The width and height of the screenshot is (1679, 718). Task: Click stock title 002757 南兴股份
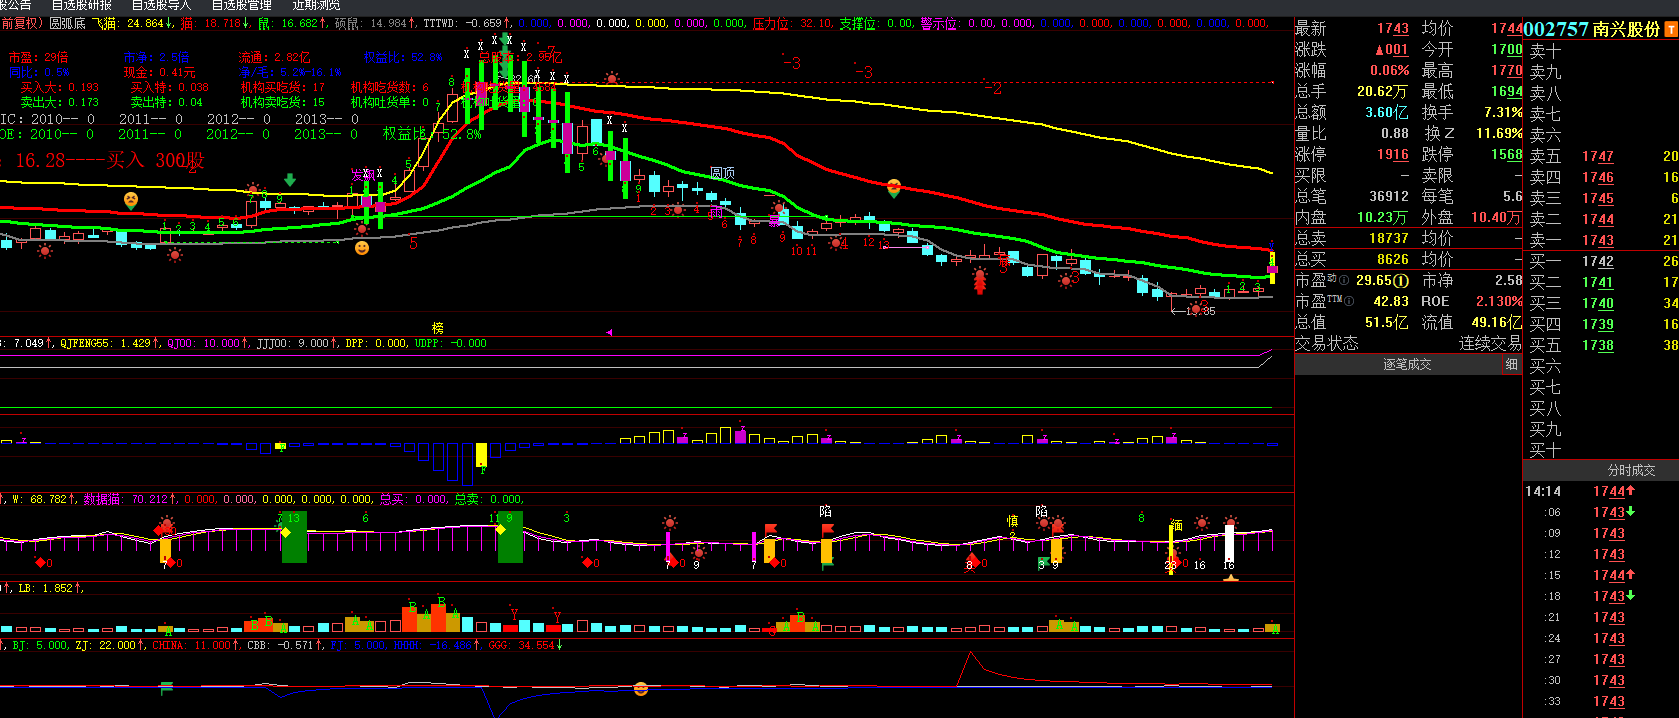[x=1592, y=30]
